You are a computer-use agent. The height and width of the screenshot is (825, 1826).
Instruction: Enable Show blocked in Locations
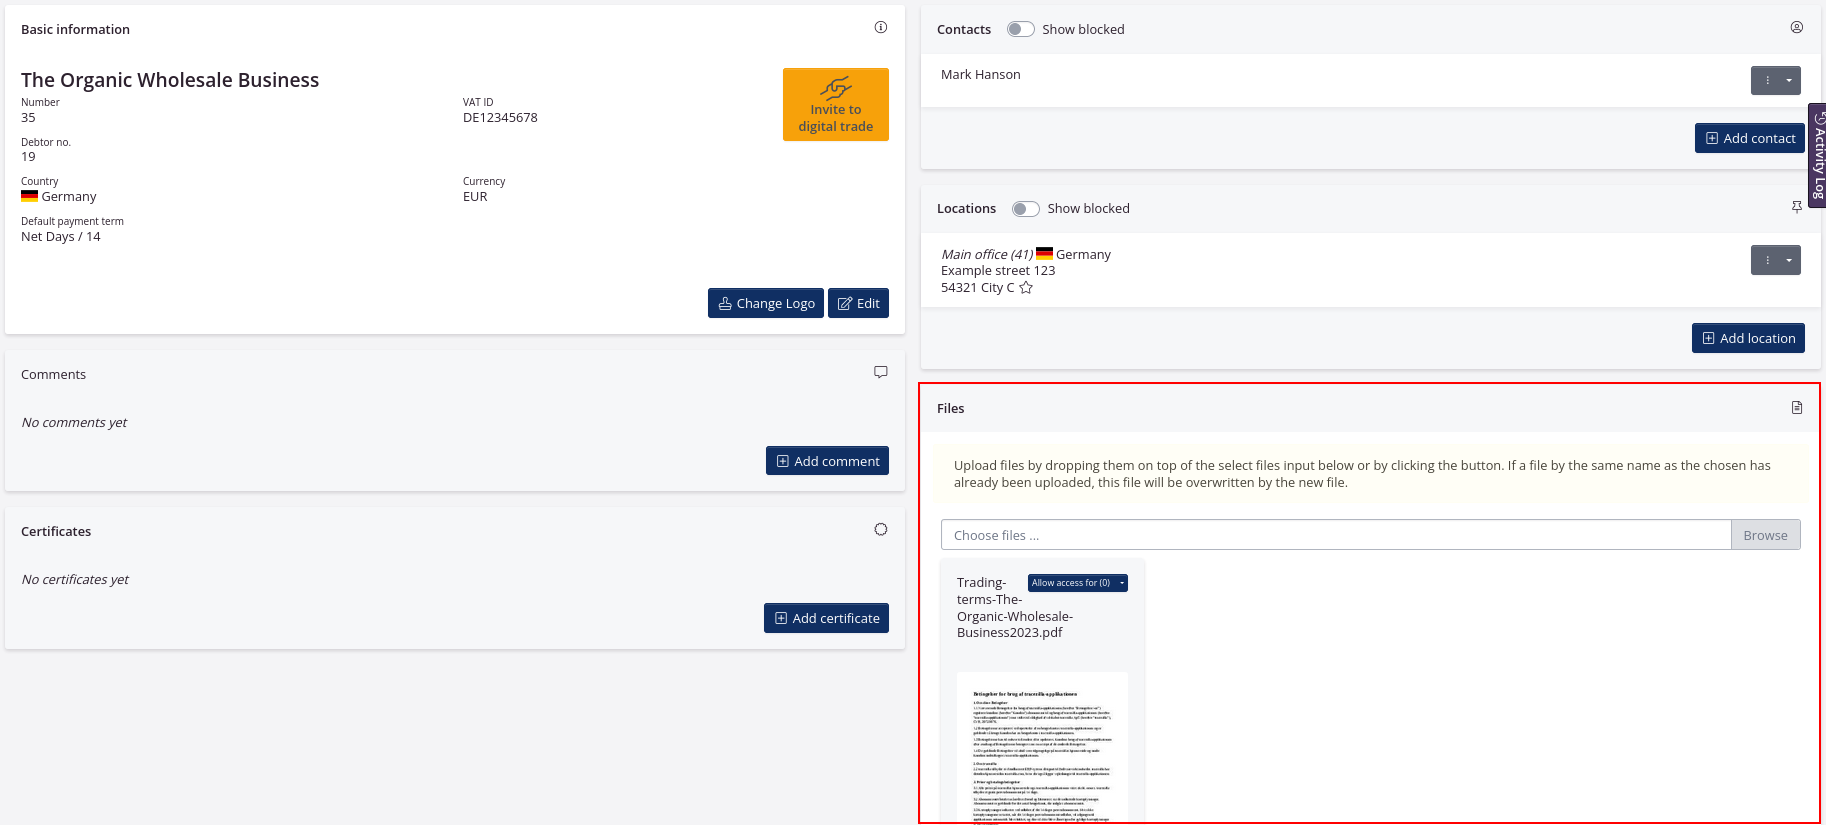(x=1025, y=209)
